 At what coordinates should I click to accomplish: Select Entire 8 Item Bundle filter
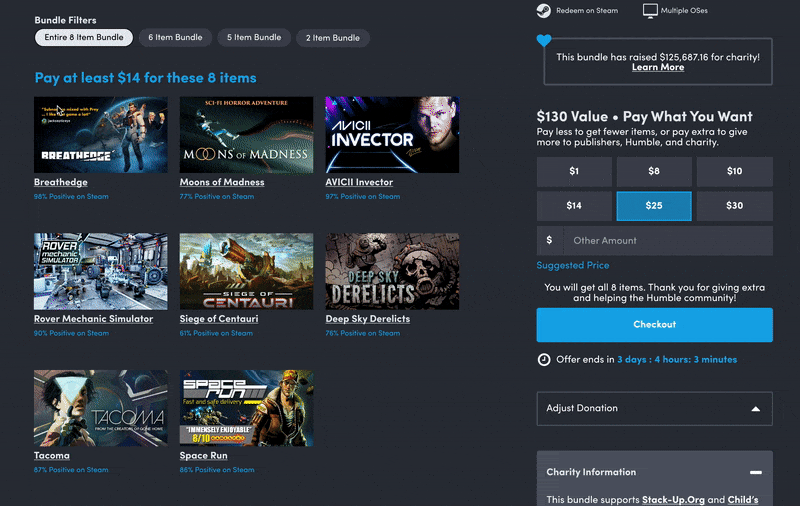click(x=84, y=37)
